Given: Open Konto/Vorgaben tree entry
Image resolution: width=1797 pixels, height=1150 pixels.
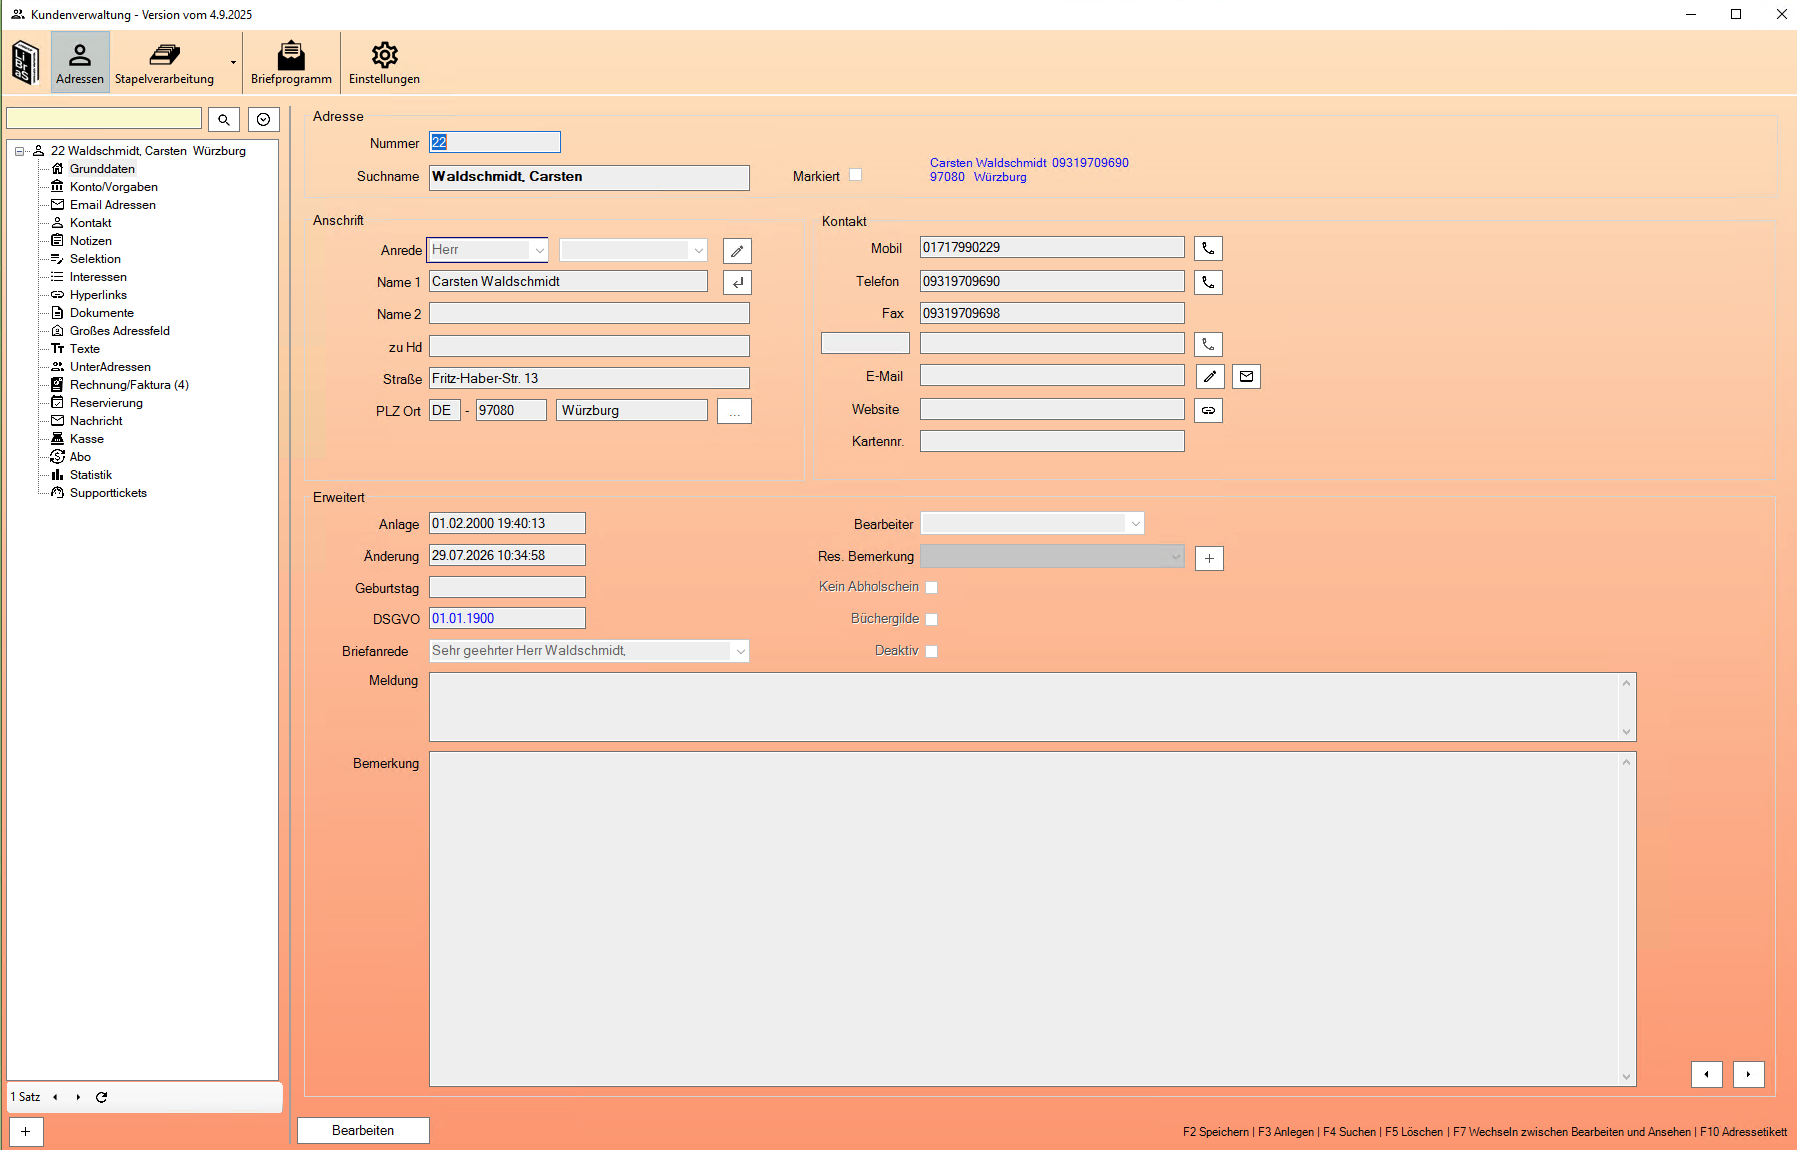Looking at the screenshot, I should [113, 187].
